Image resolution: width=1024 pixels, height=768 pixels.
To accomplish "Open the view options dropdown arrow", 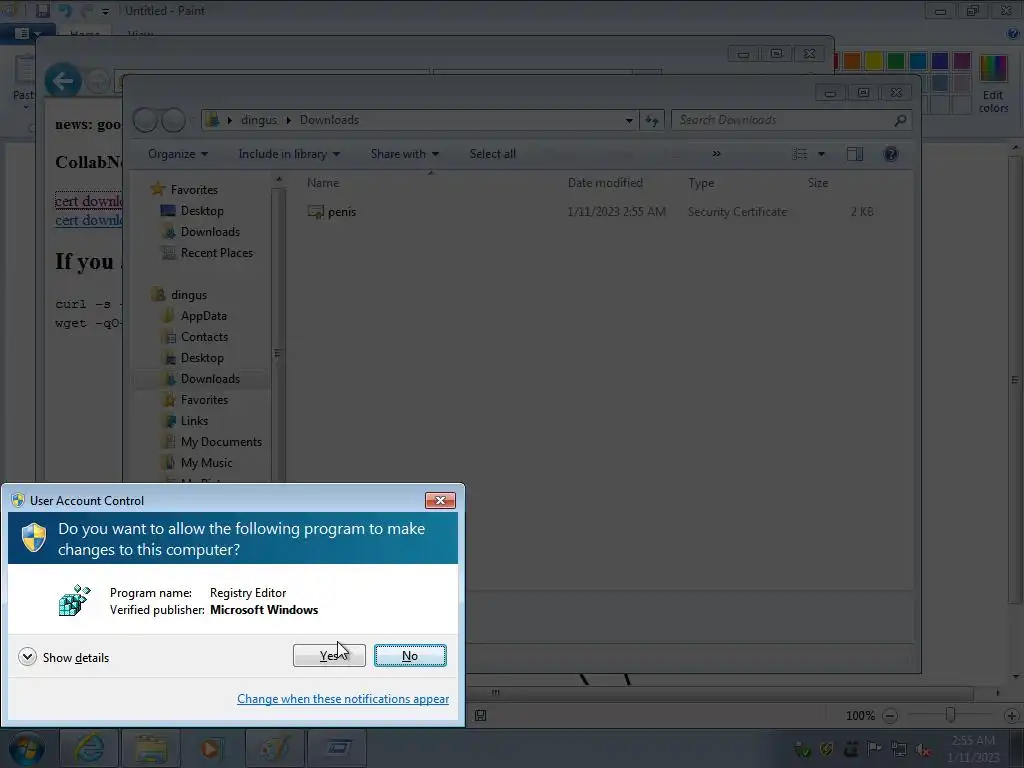I will pyautogui.click(x=822, y=154).
